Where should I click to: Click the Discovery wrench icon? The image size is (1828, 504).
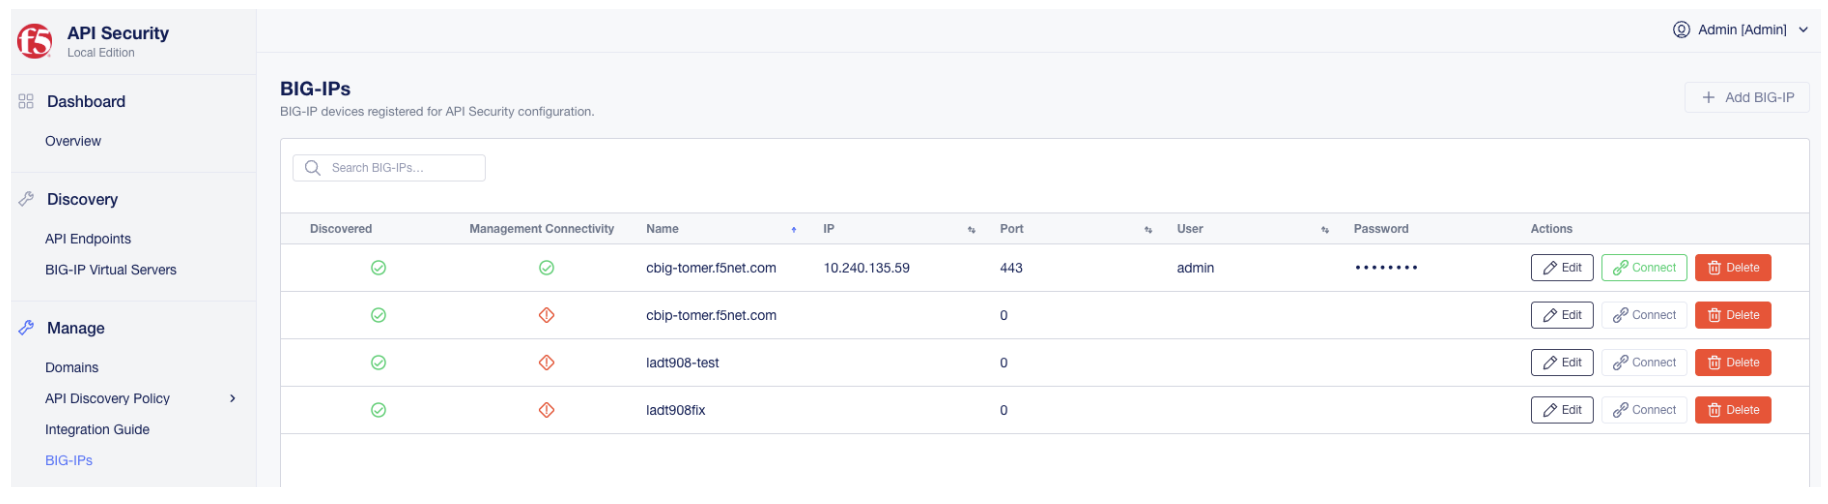pos(26,199)
